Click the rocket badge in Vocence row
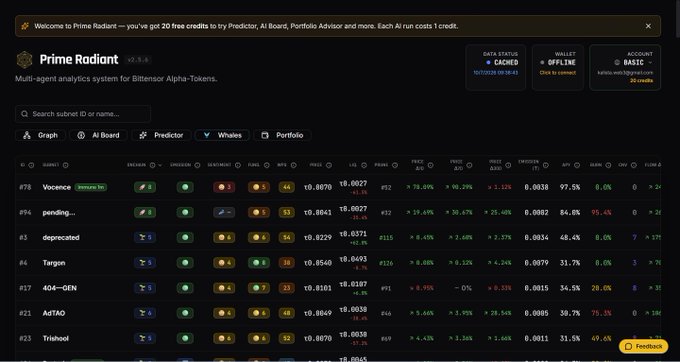This screenshot has width=680, height=362. pyautogui.click(x=145, y=187)
